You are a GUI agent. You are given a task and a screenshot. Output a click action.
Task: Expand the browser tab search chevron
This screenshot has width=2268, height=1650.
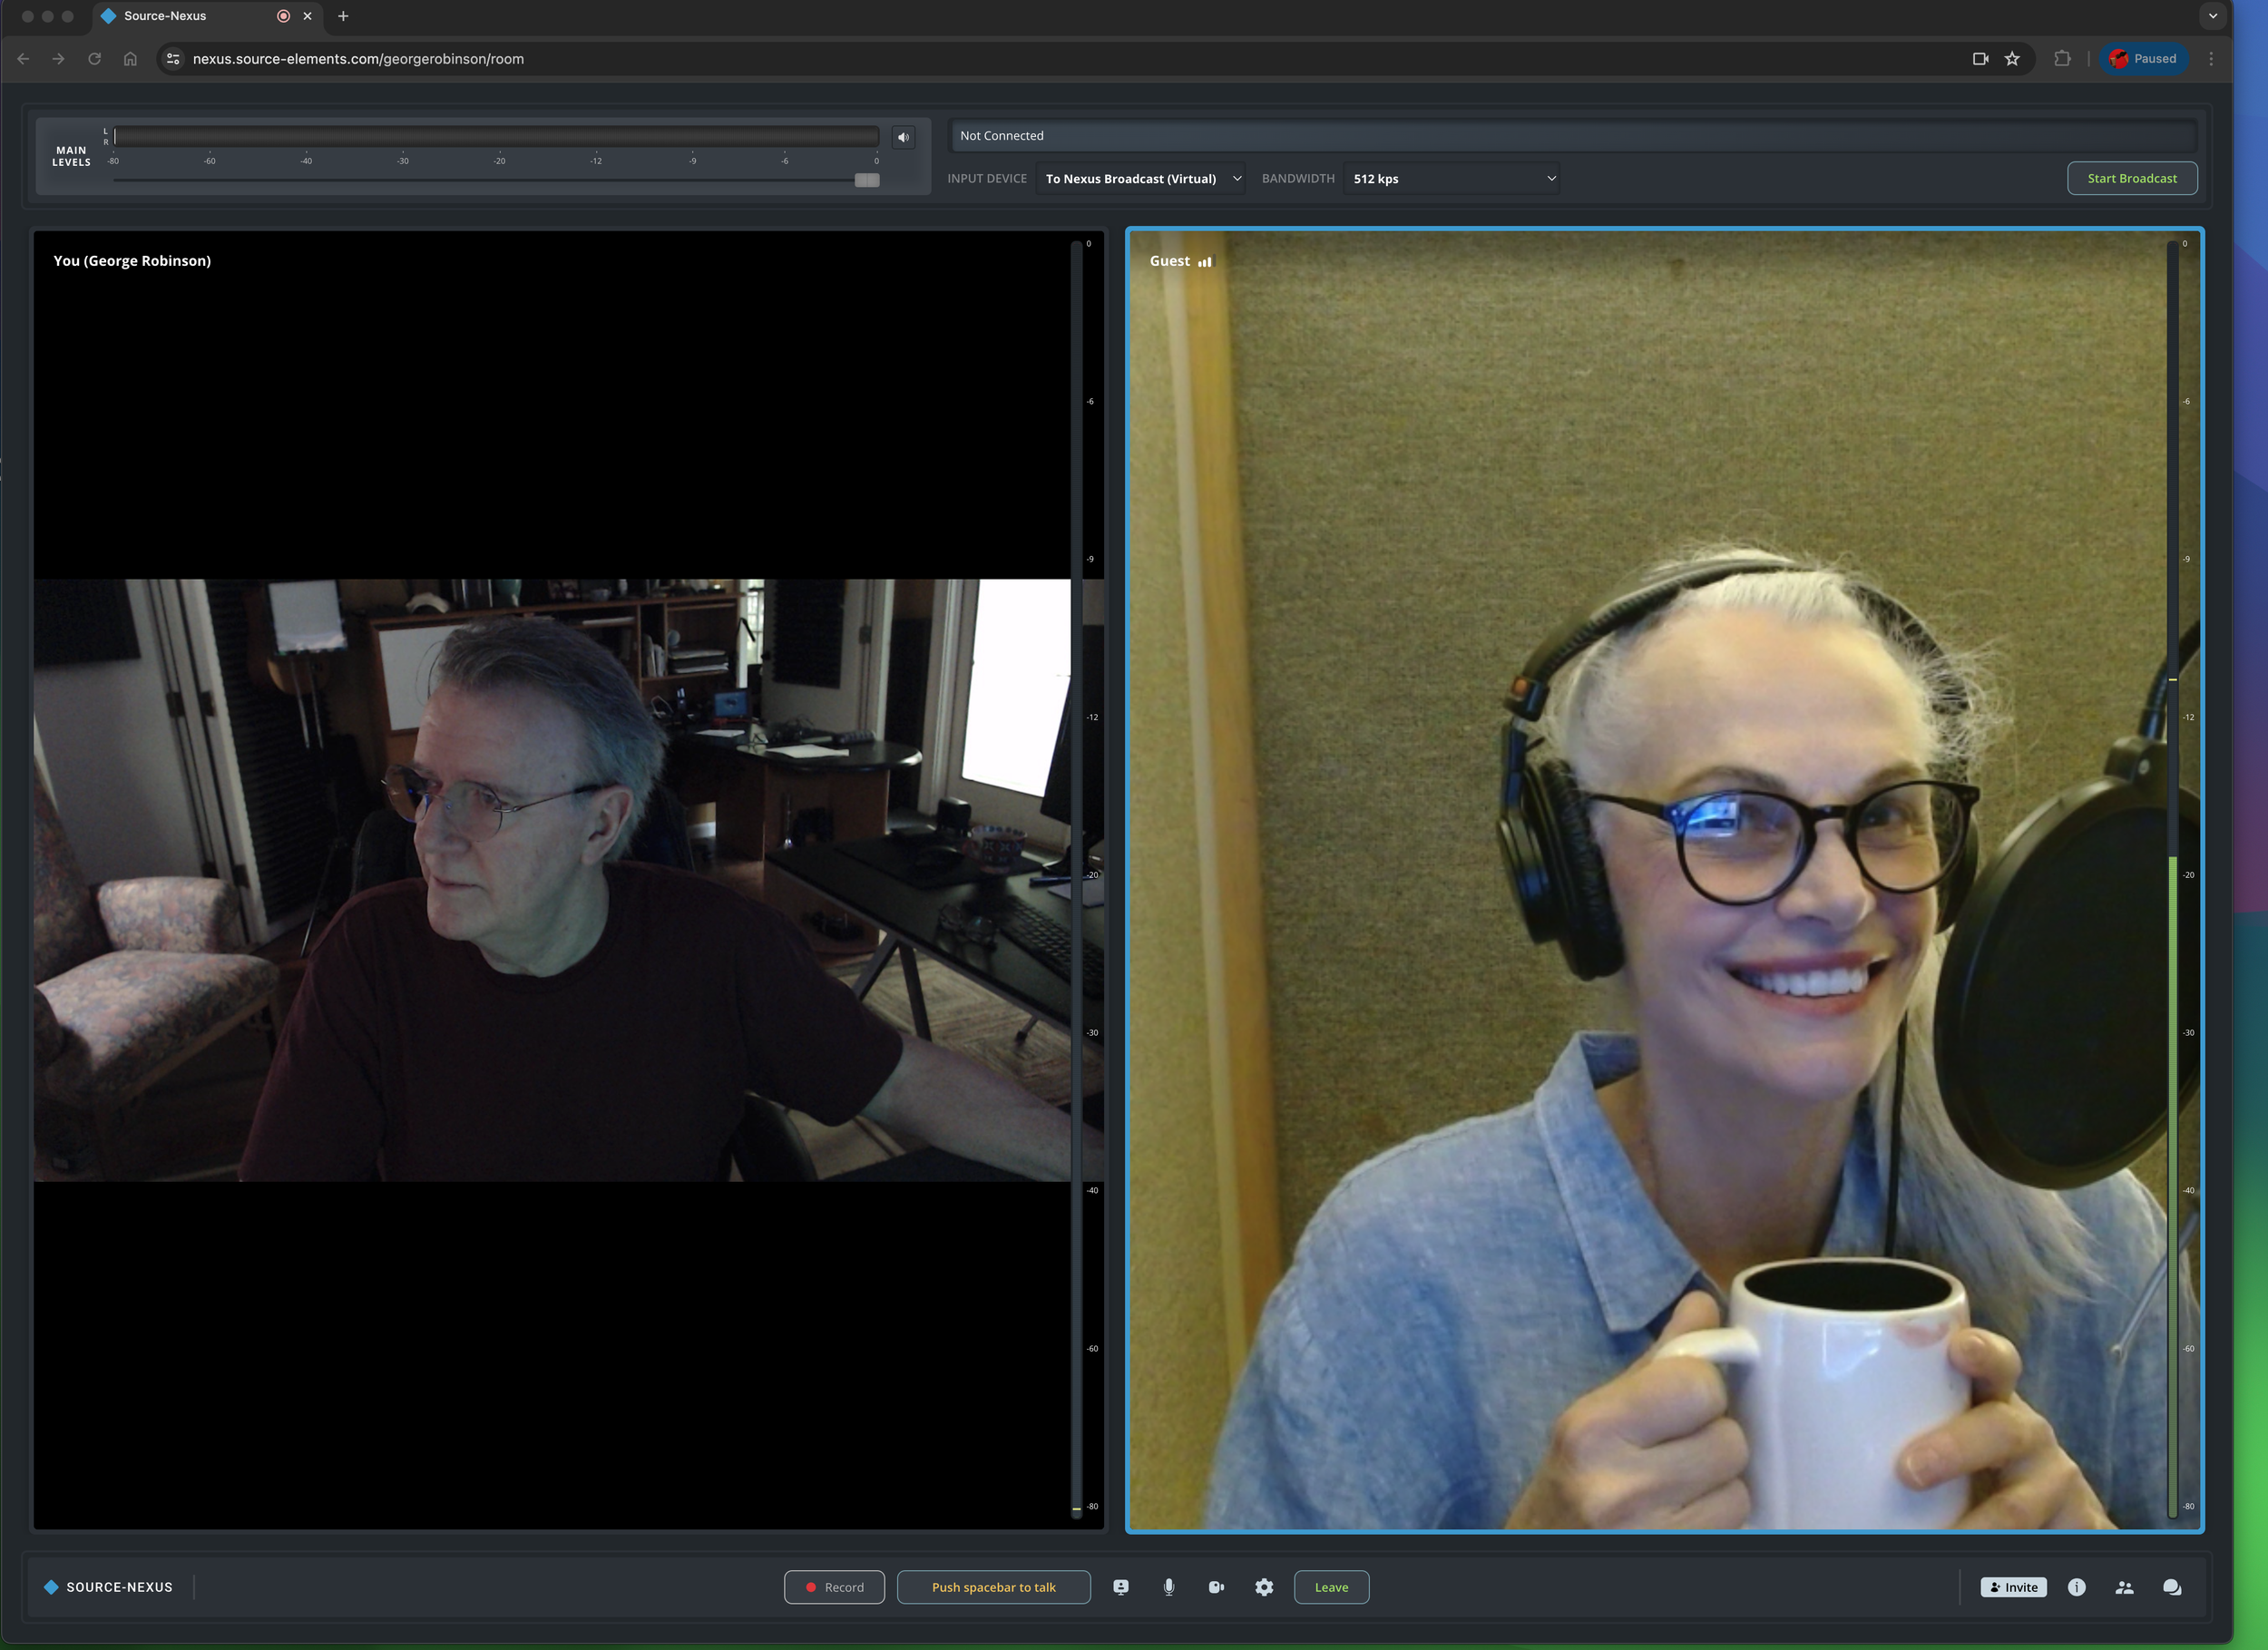click(x=2212, y=16)
